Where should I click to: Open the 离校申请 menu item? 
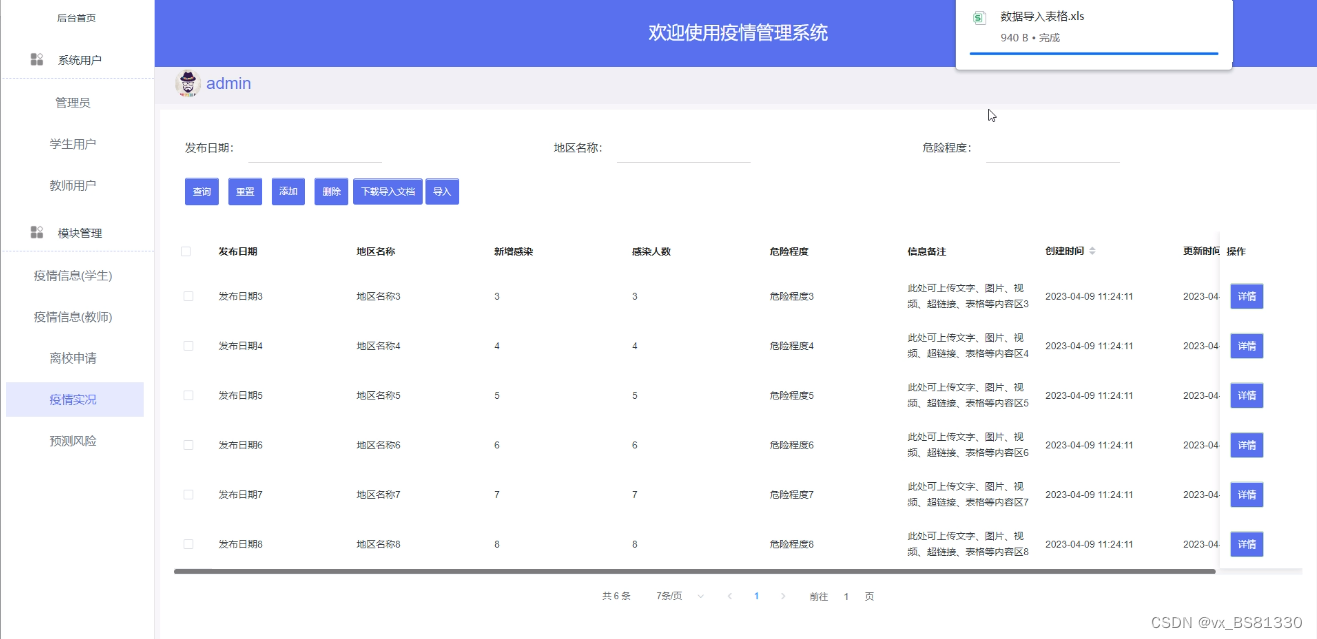pos(74,358)
